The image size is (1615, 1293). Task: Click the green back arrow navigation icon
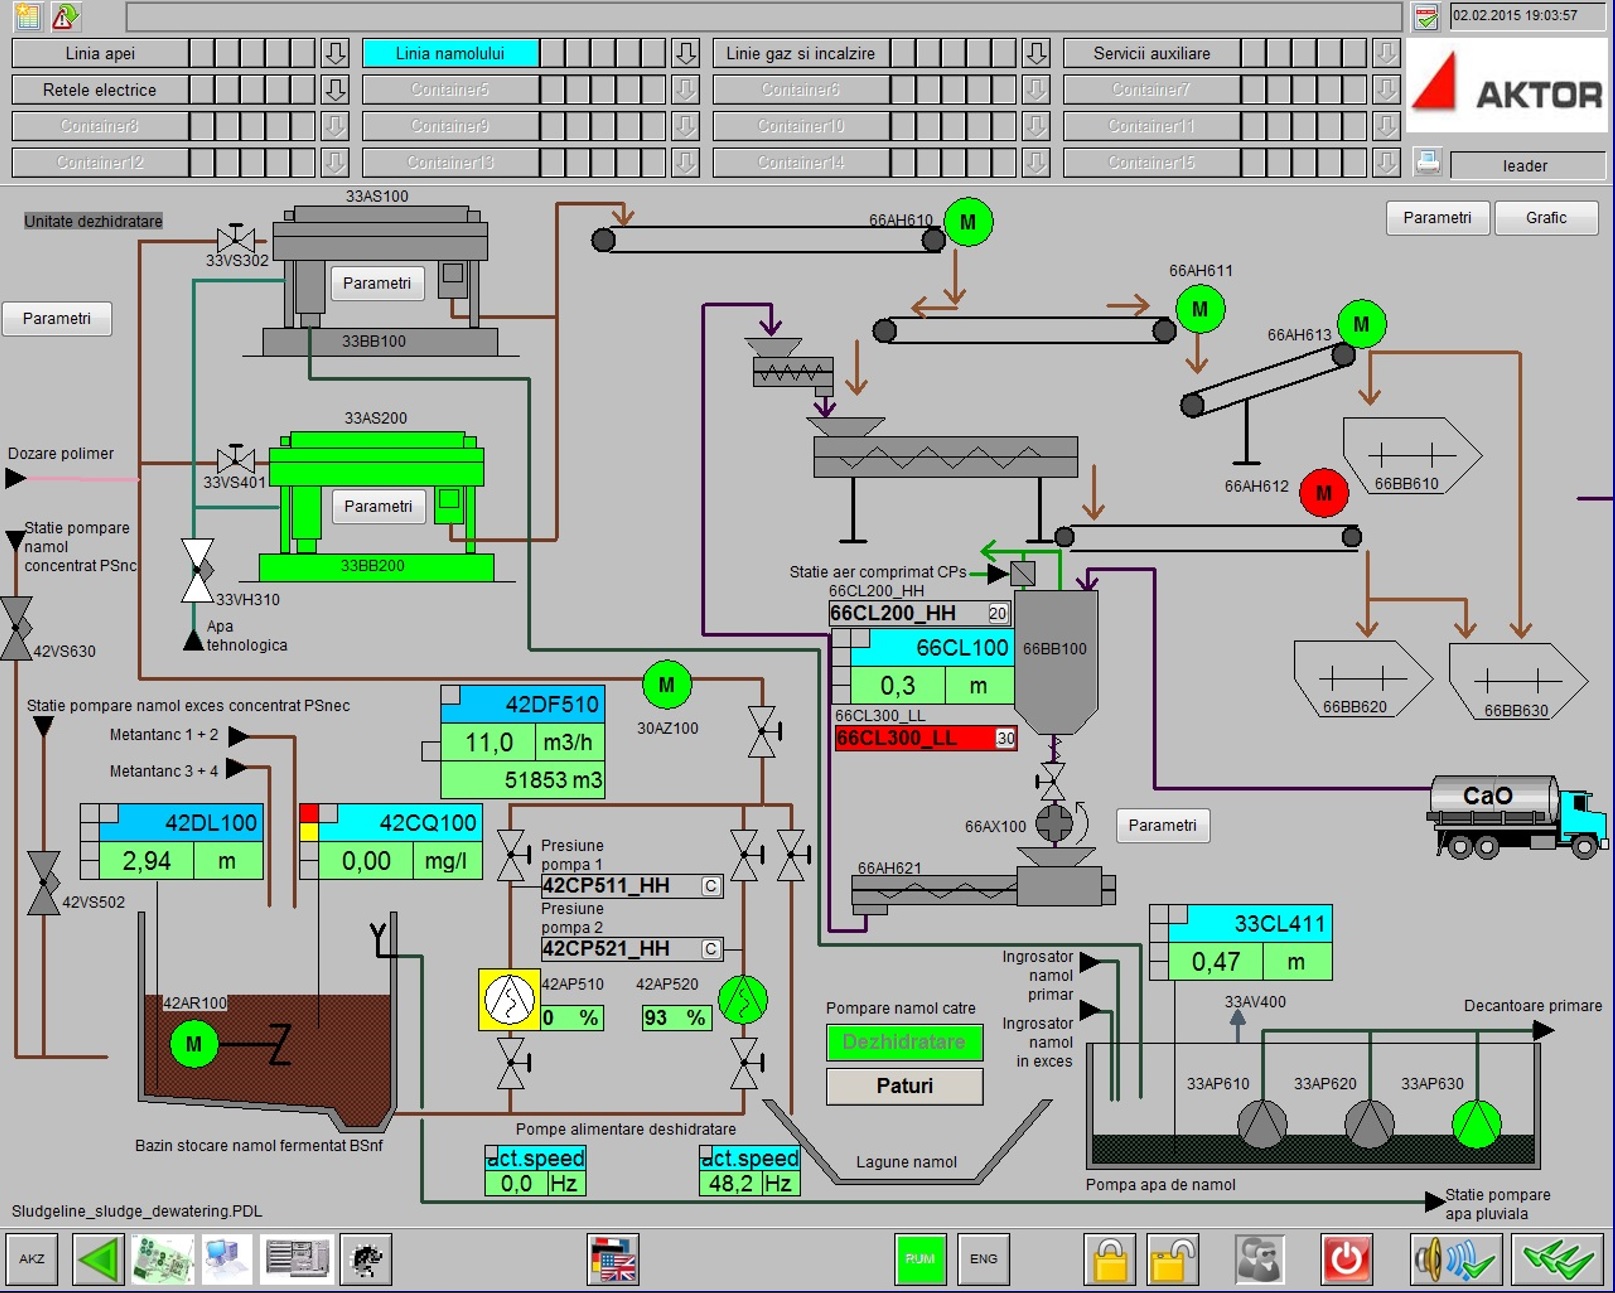click(99, 1259)
